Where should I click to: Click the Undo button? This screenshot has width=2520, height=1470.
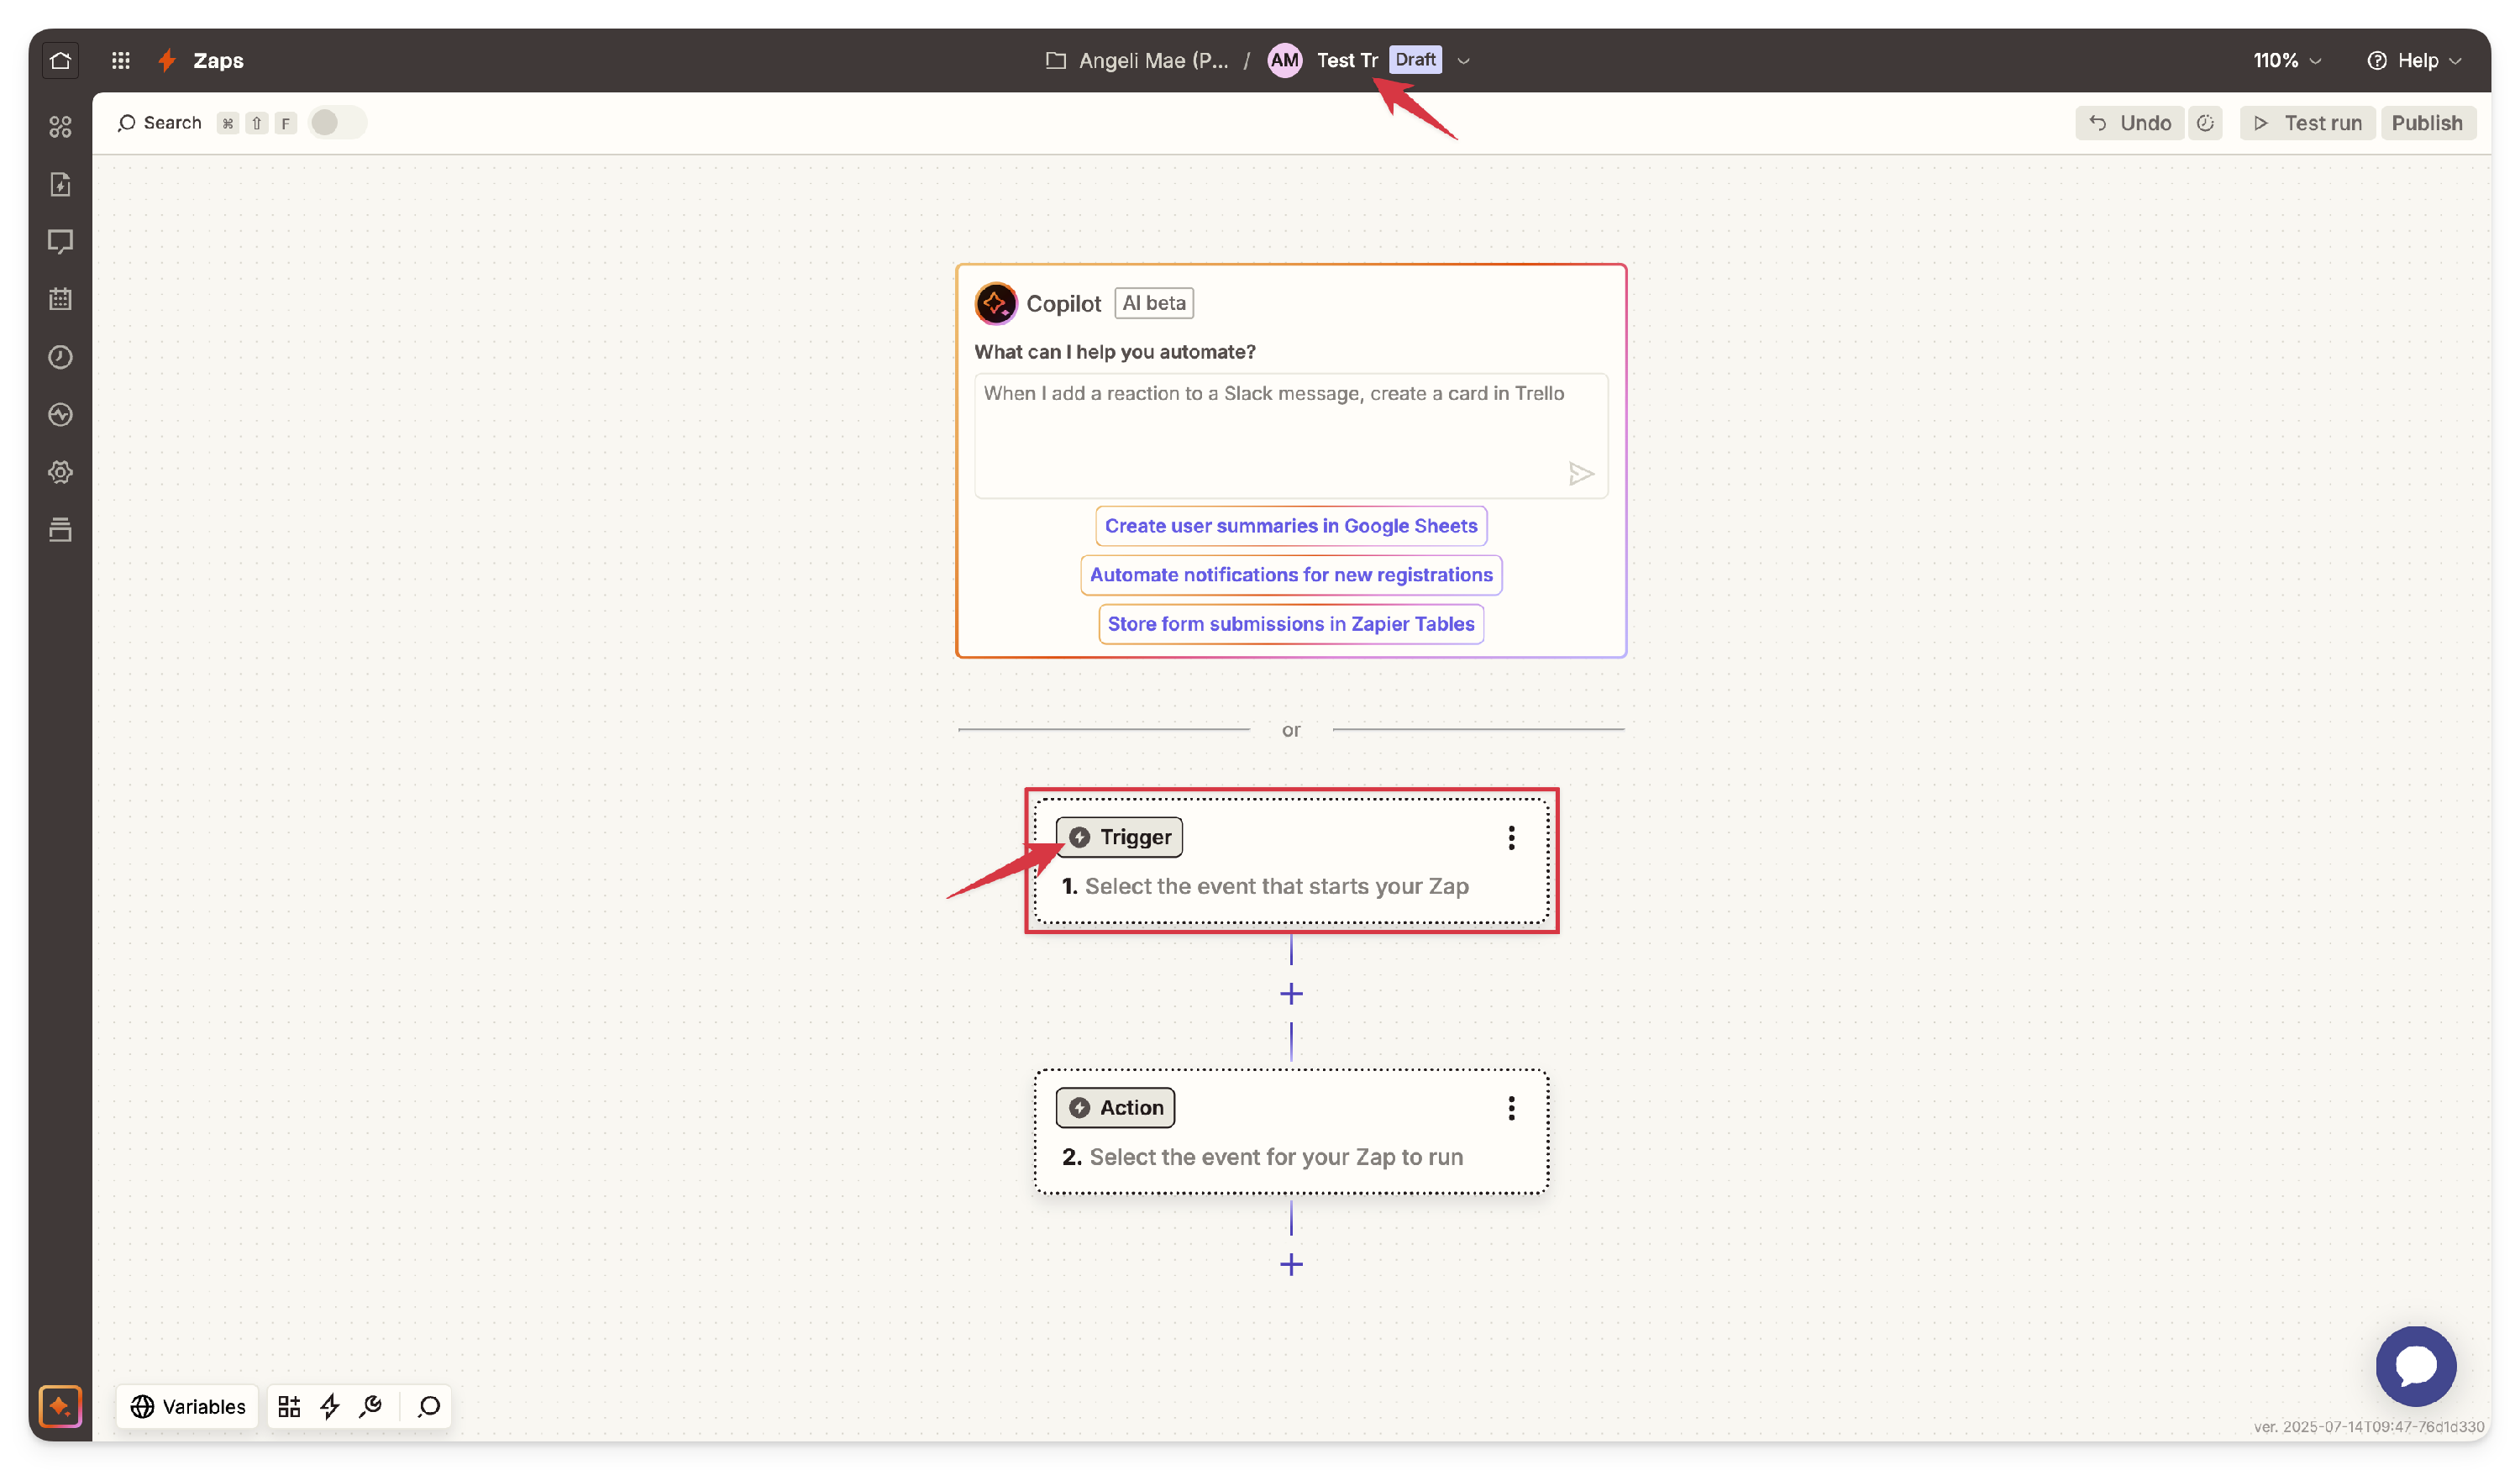coord(2130,123)
